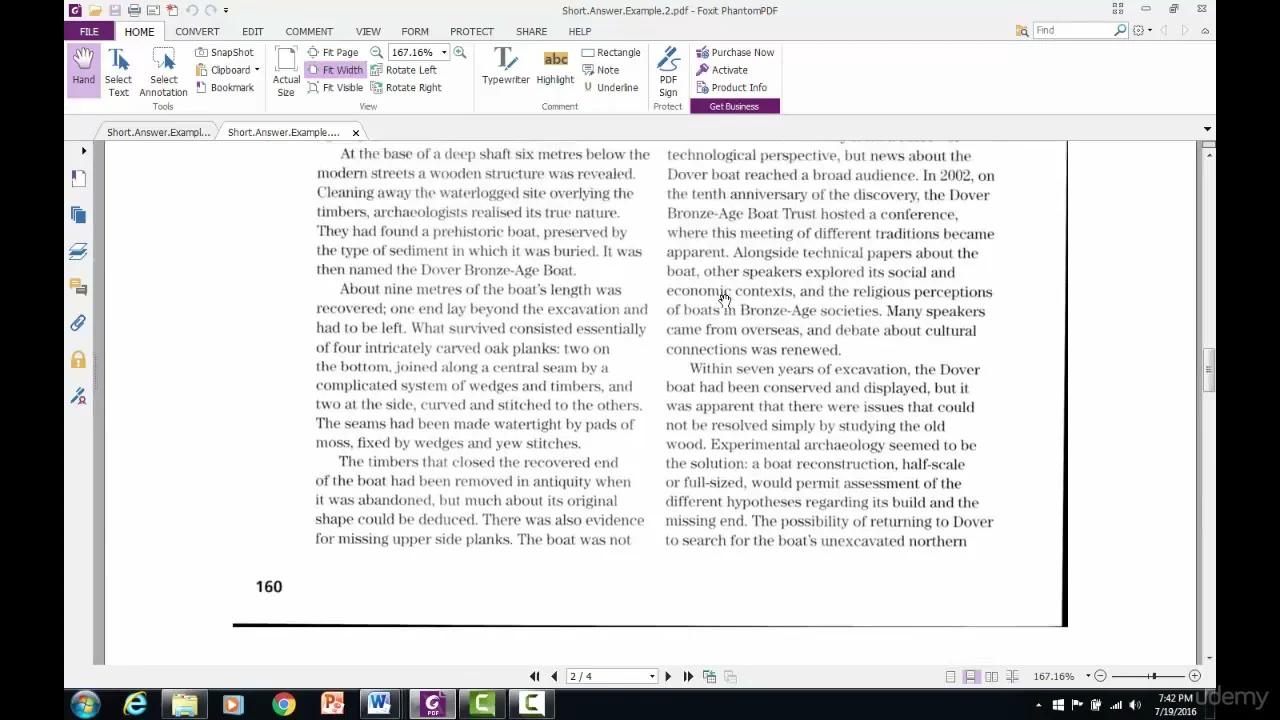Collapse the navigation panel arrow
The width and height of the screenshot is (1280, 720).
point(84,150)
